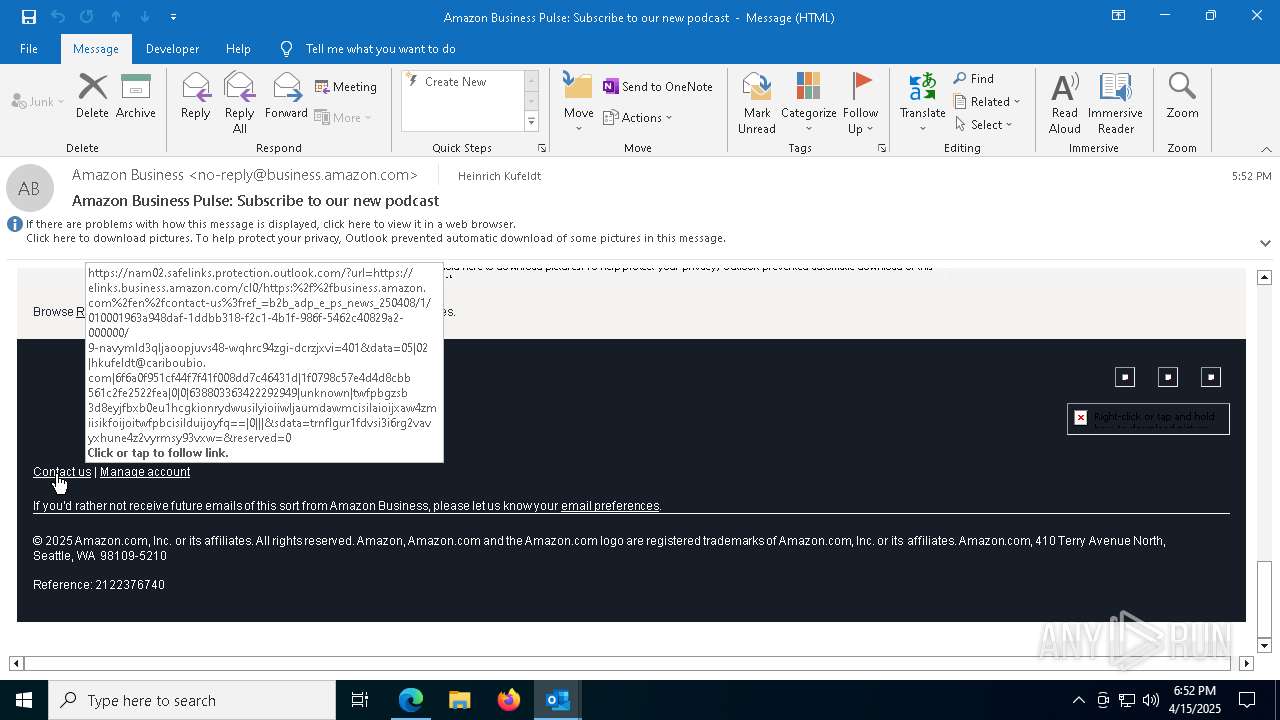The height and width of the screenshot is (720, 1280).
Task: Reply to the email
Action: click(195, 96)
